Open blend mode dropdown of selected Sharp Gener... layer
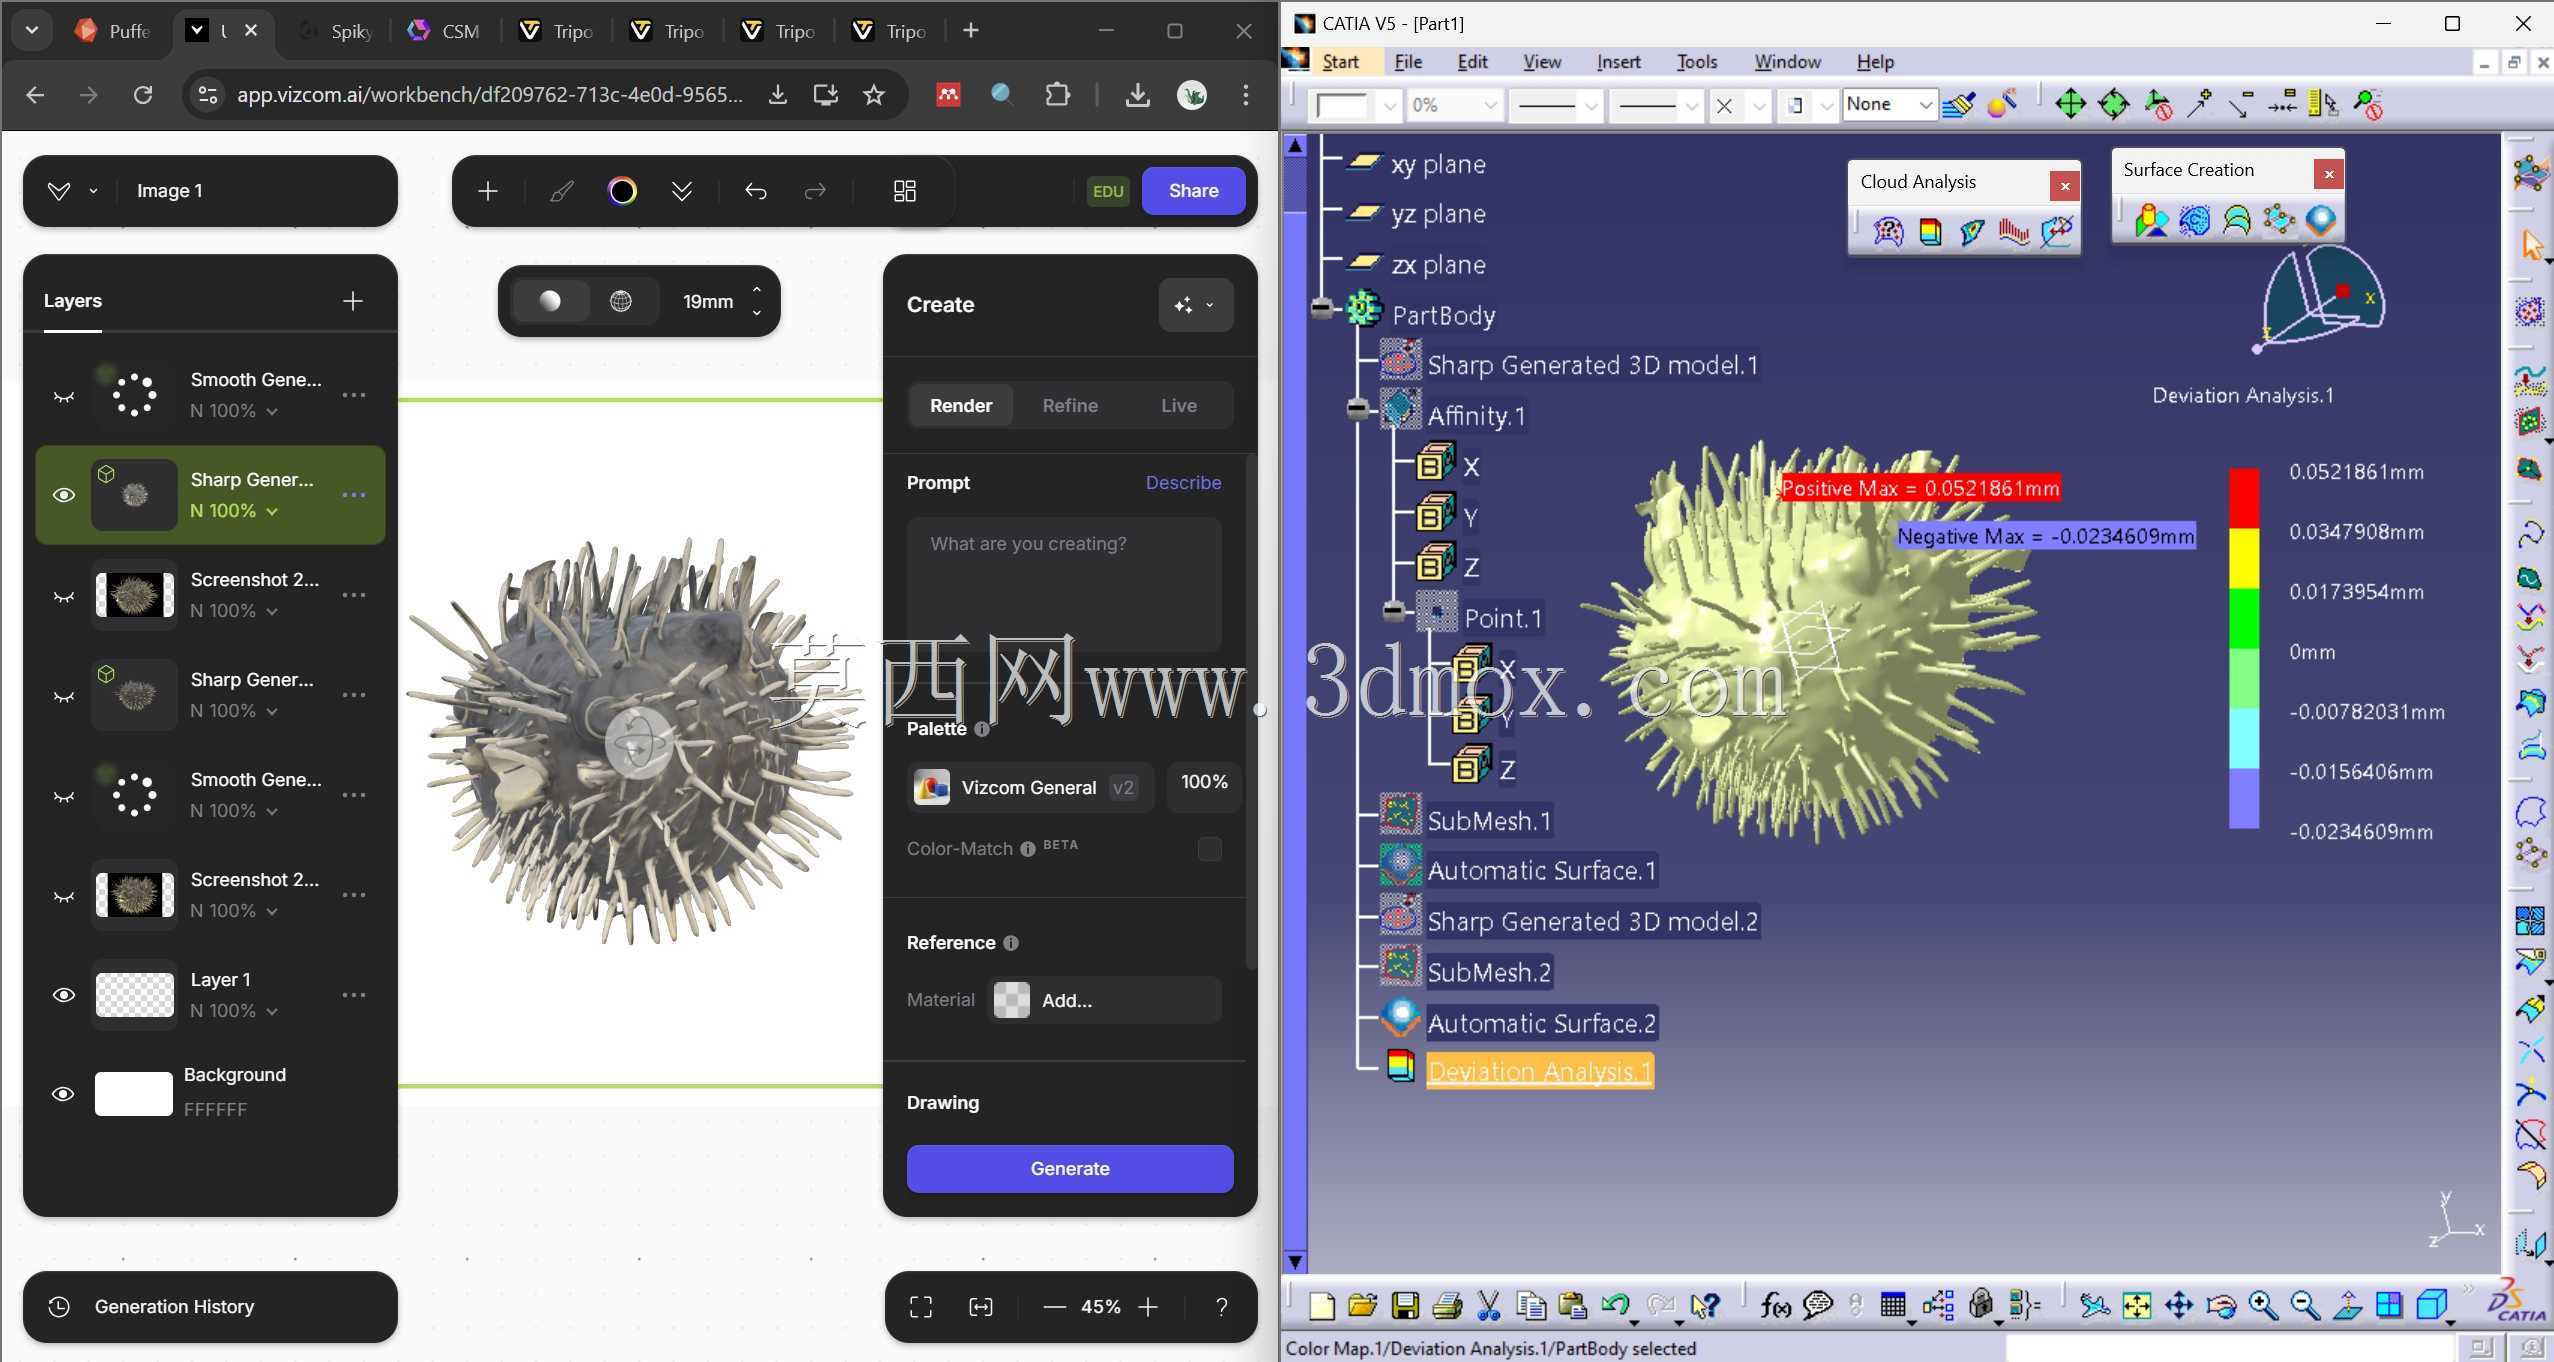The image size is (2554, 1362). click(x=234, y=511)
